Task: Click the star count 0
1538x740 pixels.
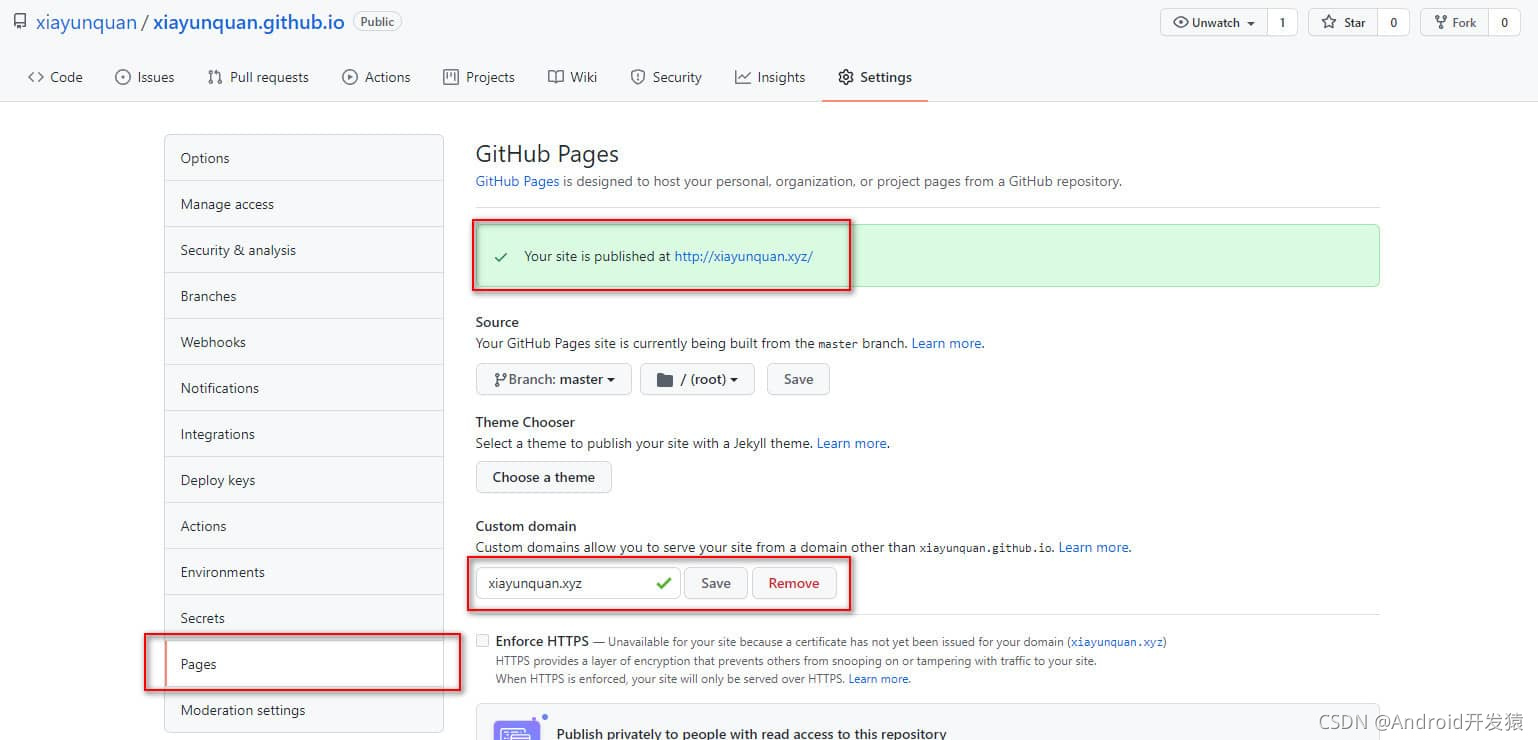Action: point(1393,22)
